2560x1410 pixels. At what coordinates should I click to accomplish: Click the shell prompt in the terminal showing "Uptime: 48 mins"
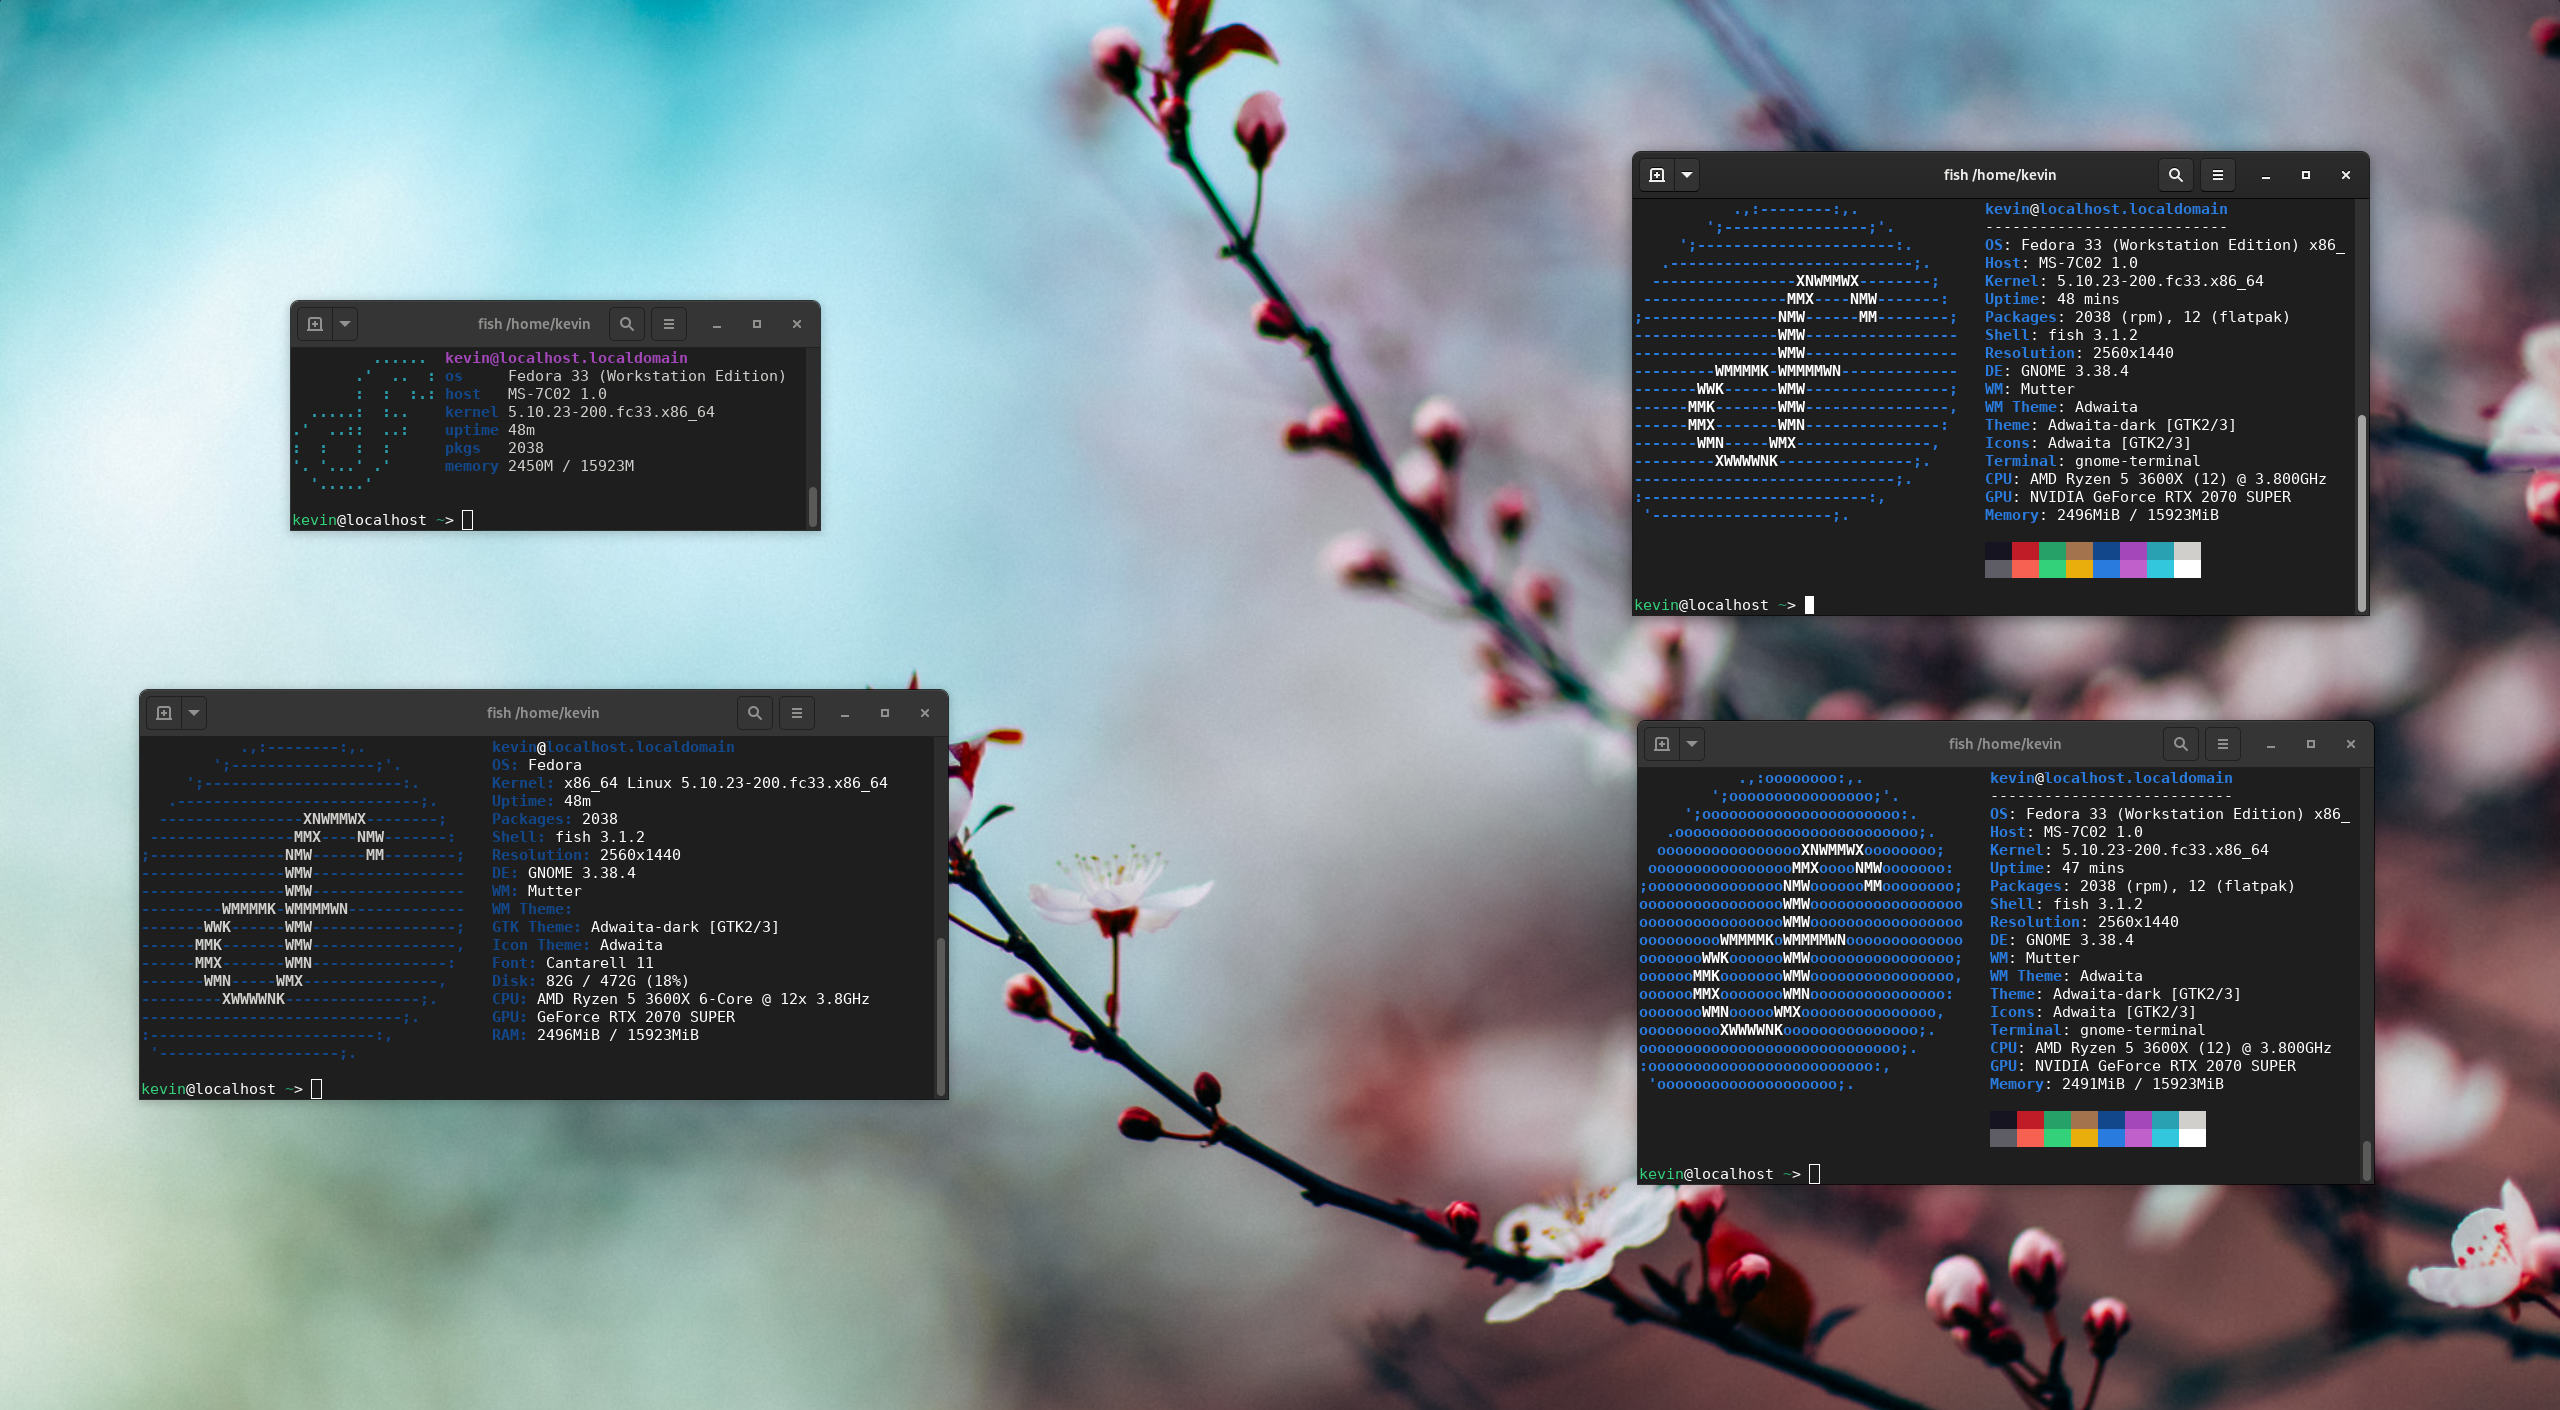click(1725, 605)
